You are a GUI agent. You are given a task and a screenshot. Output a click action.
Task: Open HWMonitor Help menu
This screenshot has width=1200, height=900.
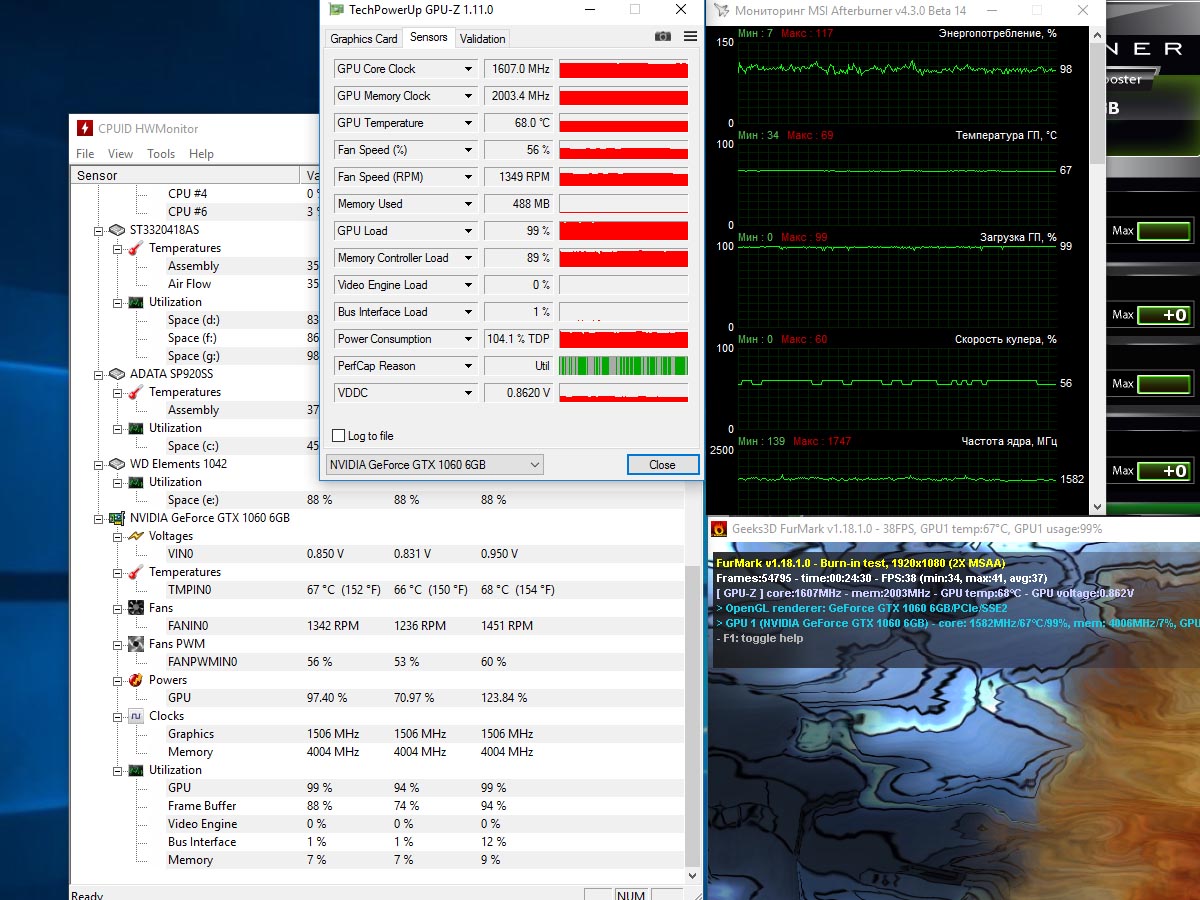(201, 154)
